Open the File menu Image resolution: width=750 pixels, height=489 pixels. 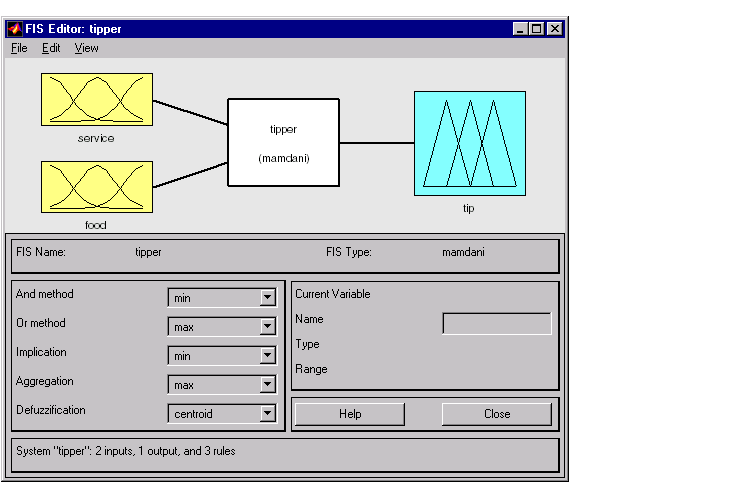(19, 48)
